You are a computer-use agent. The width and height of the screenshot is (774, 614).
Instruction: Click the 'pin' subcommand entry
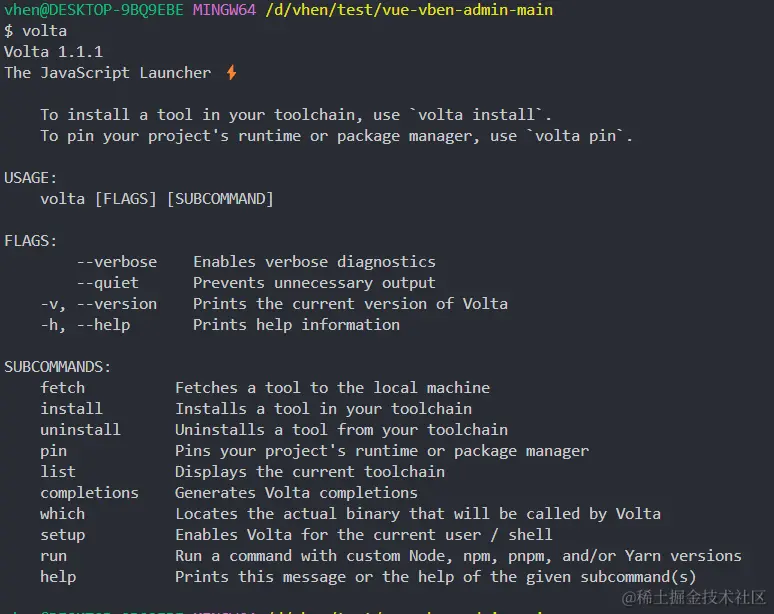pyautogui.click(x=53, y=451)
